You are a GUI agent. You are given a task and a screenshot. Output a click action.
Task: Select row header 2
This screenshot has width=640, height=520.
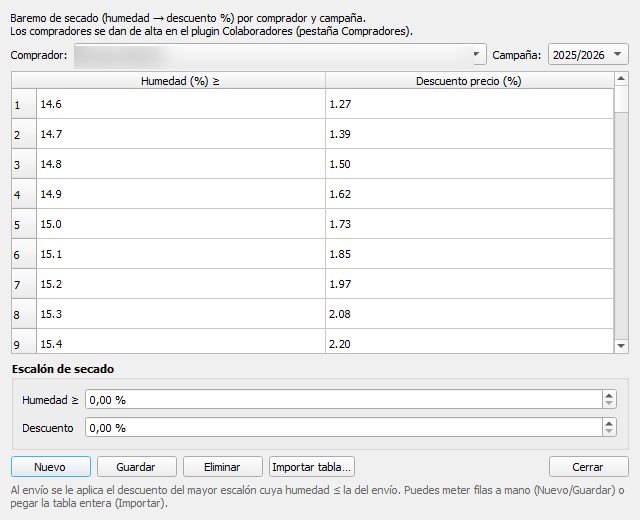click(x=24, y=134)
